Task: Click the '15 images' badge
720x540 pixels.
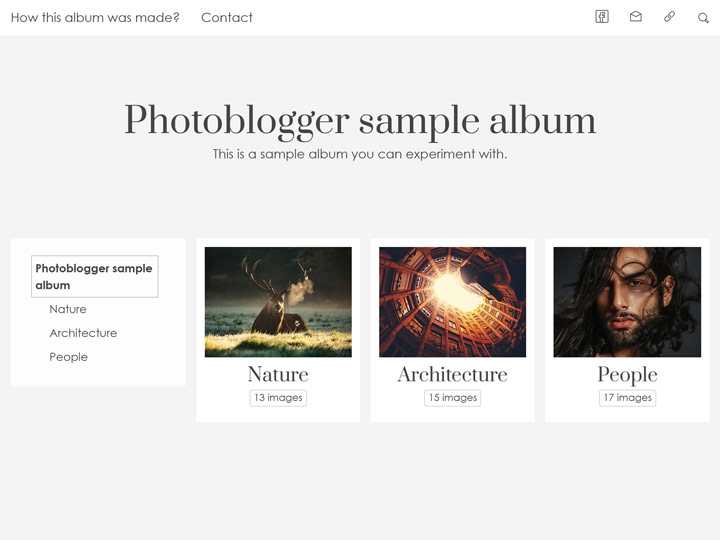Action: click(452, 398)
